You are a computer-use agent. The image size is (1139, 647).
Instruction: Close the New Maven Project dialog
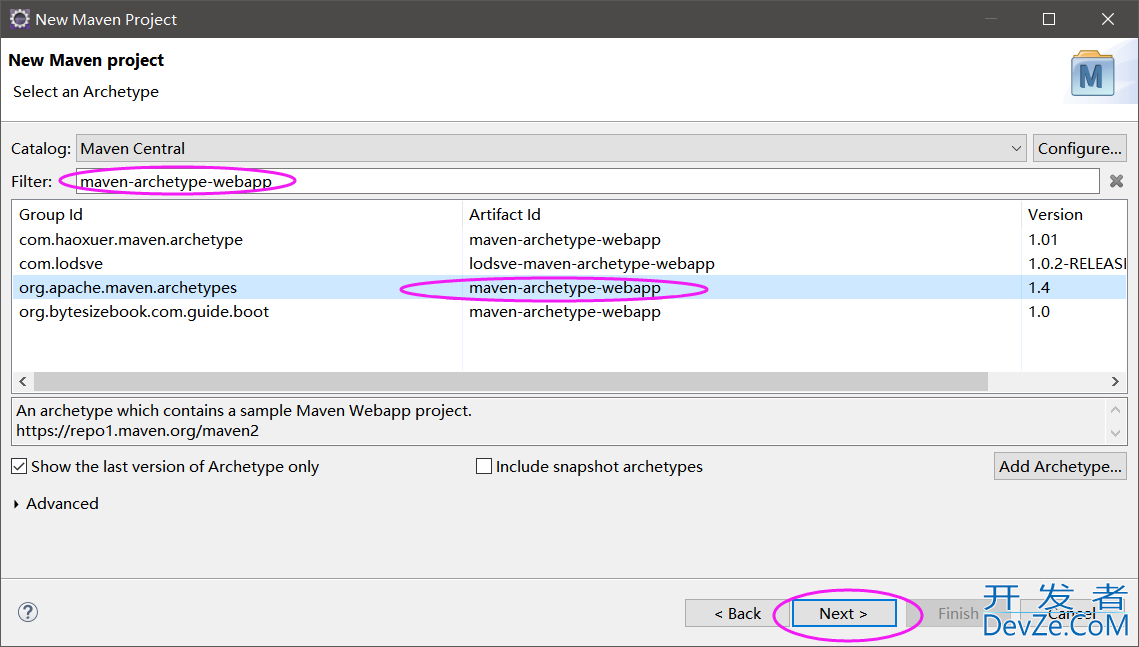click(x=1108, y=19)
